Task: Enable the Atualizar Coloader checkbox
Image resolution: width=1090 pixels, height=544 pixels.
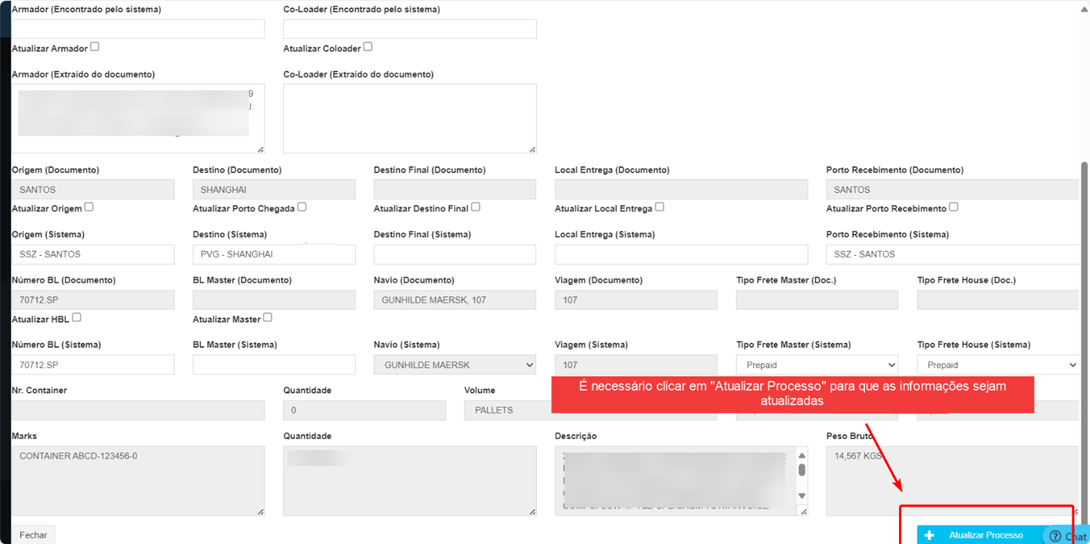Action: [x=368, y=47]
